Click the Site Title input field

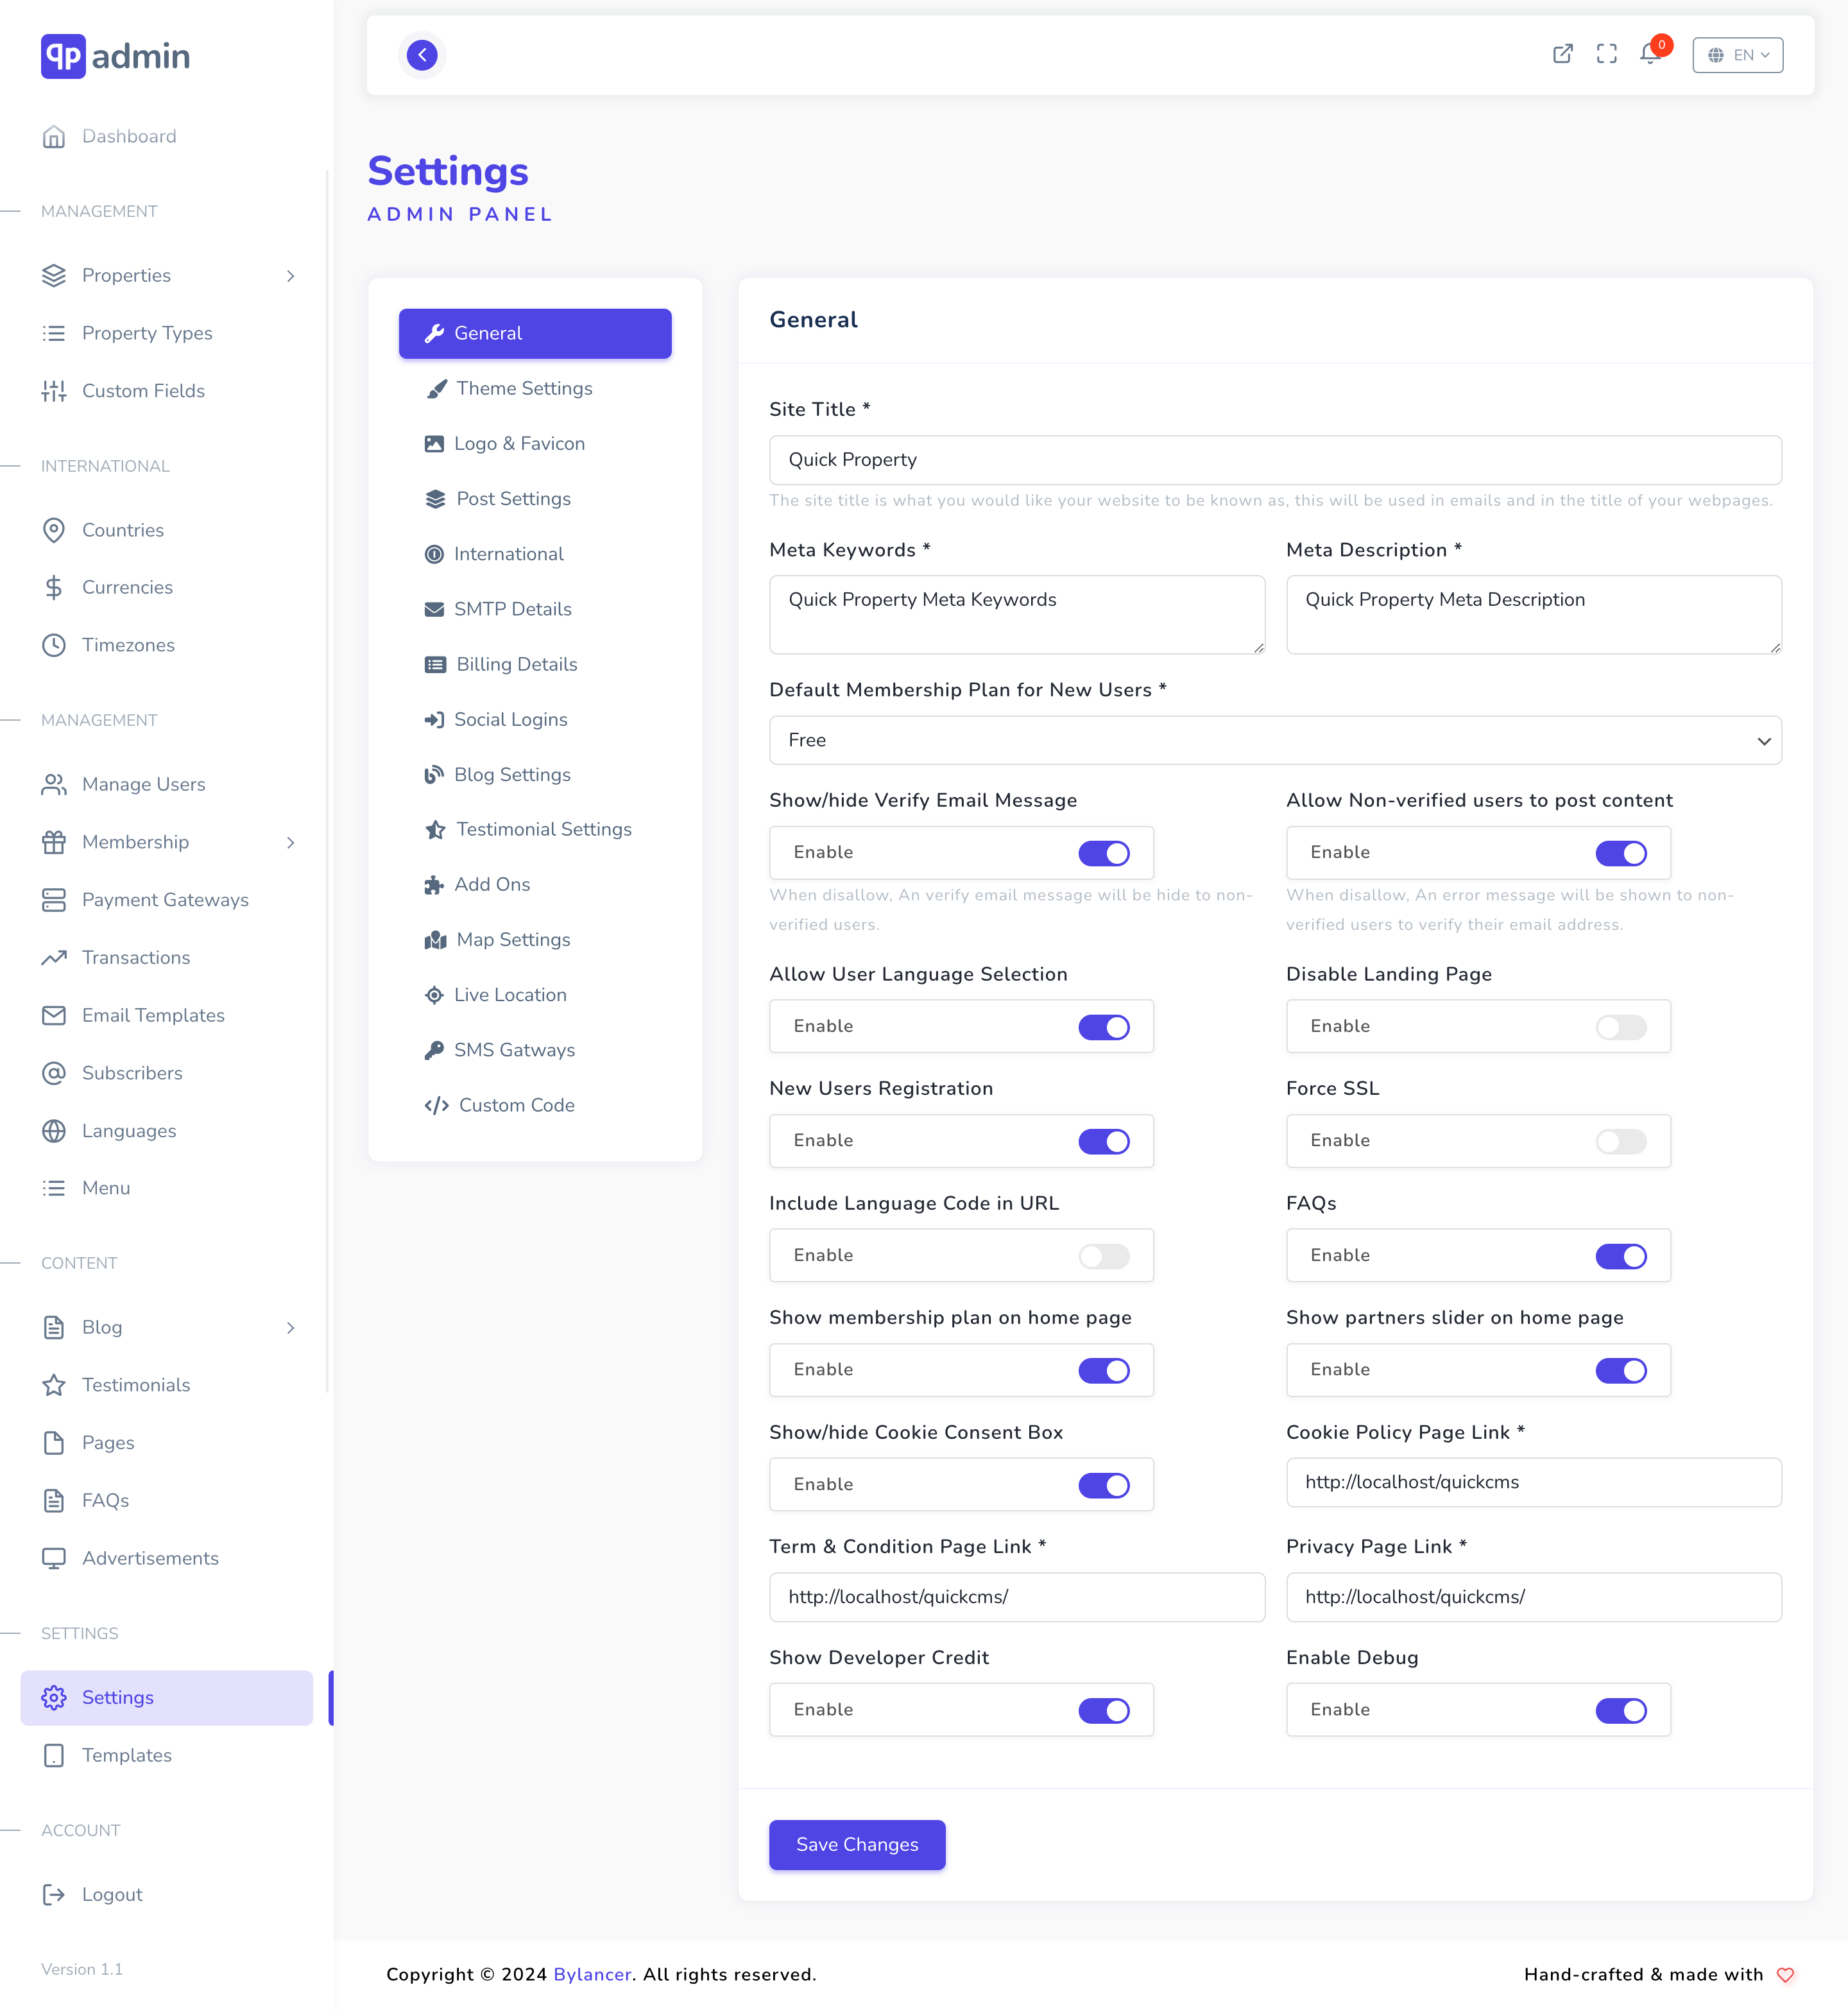[x=1275, y=460]
